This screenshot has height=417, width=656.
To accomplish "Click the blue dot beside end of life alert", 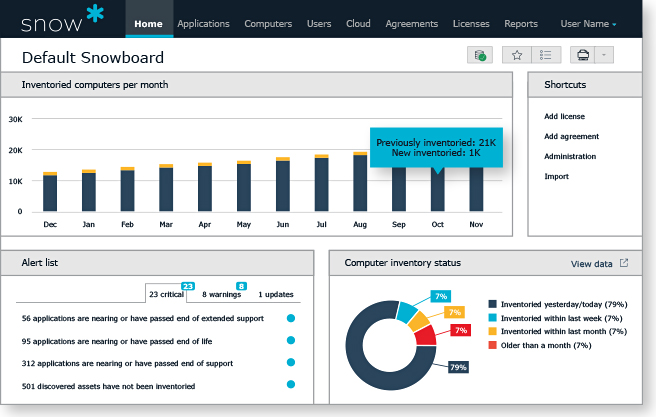I will click(x=291, y=341).
